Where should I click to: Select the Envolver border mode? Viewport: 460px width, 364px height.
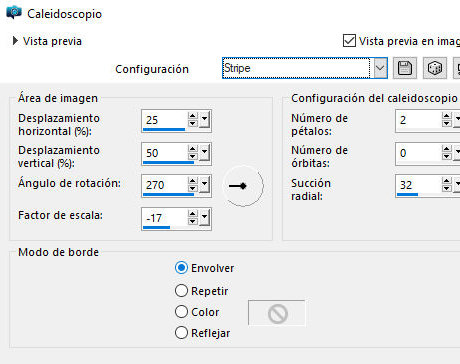pyautogui.click(x=181, y=268)
